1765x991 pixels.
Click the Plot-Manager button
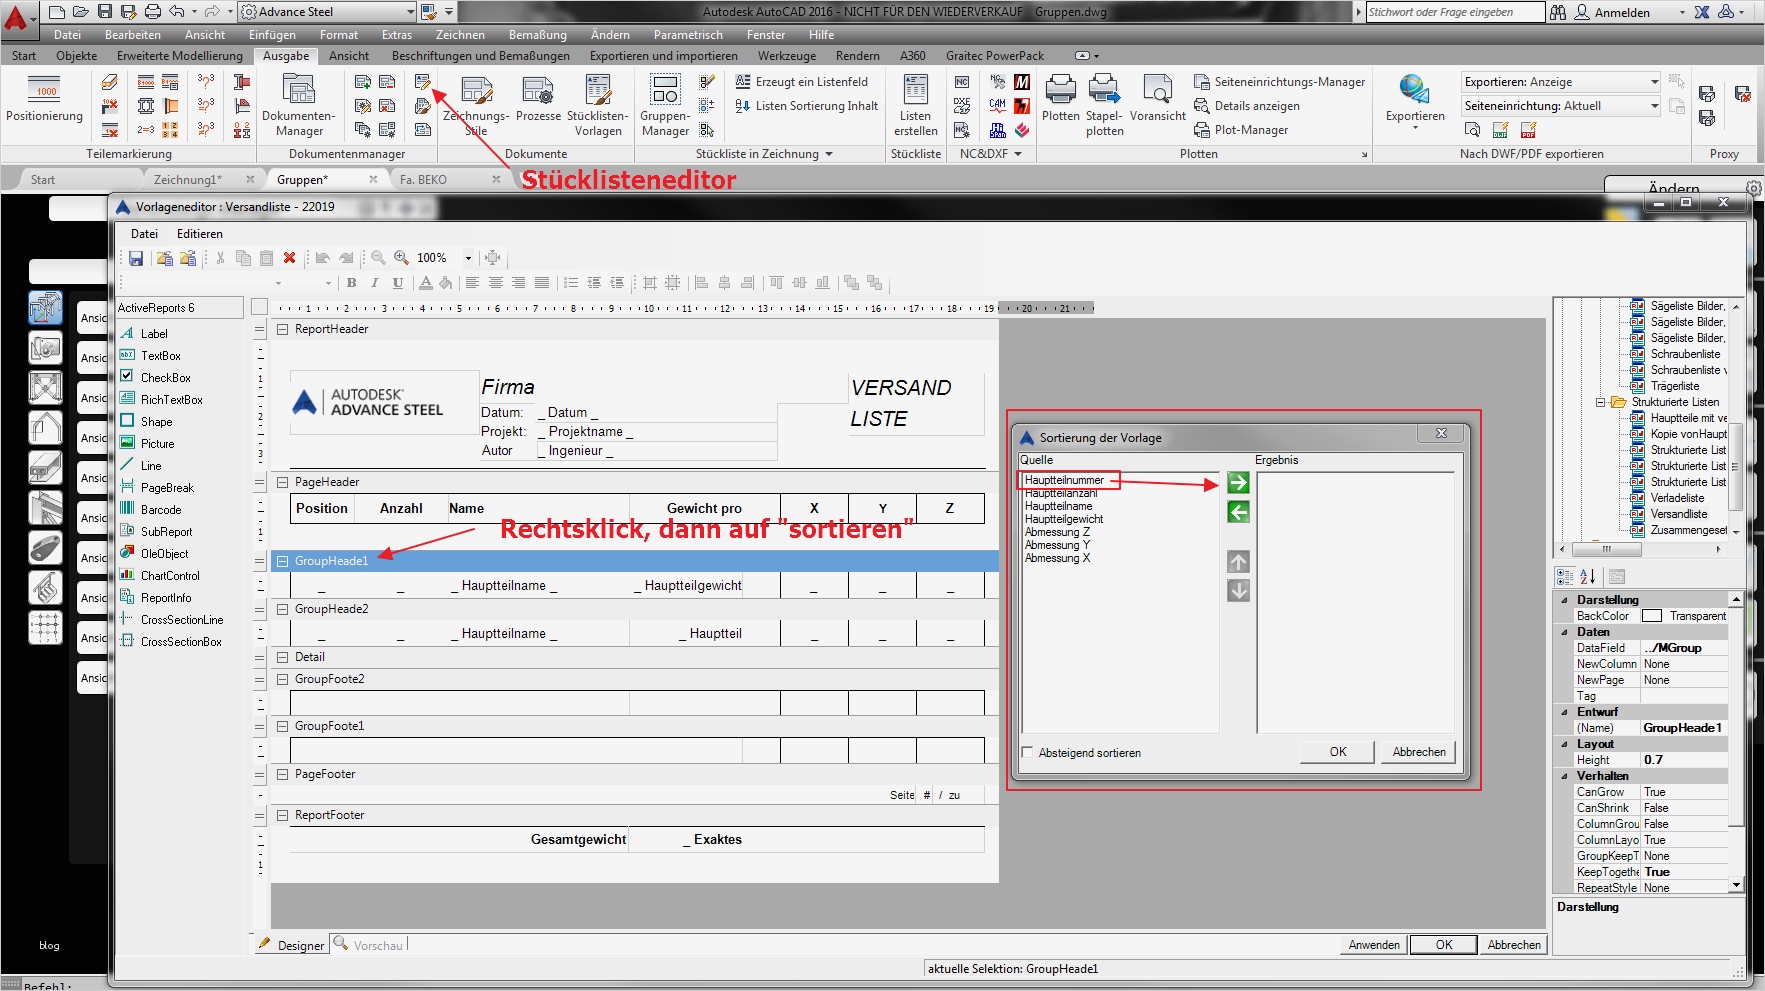(x=1241, y=130)
